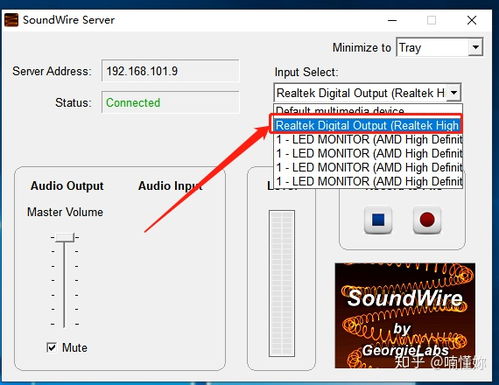This screenshot has width=499, height=385.
Task: Open the Minimize to Tray combo box
Action: (x=439, y=47)
